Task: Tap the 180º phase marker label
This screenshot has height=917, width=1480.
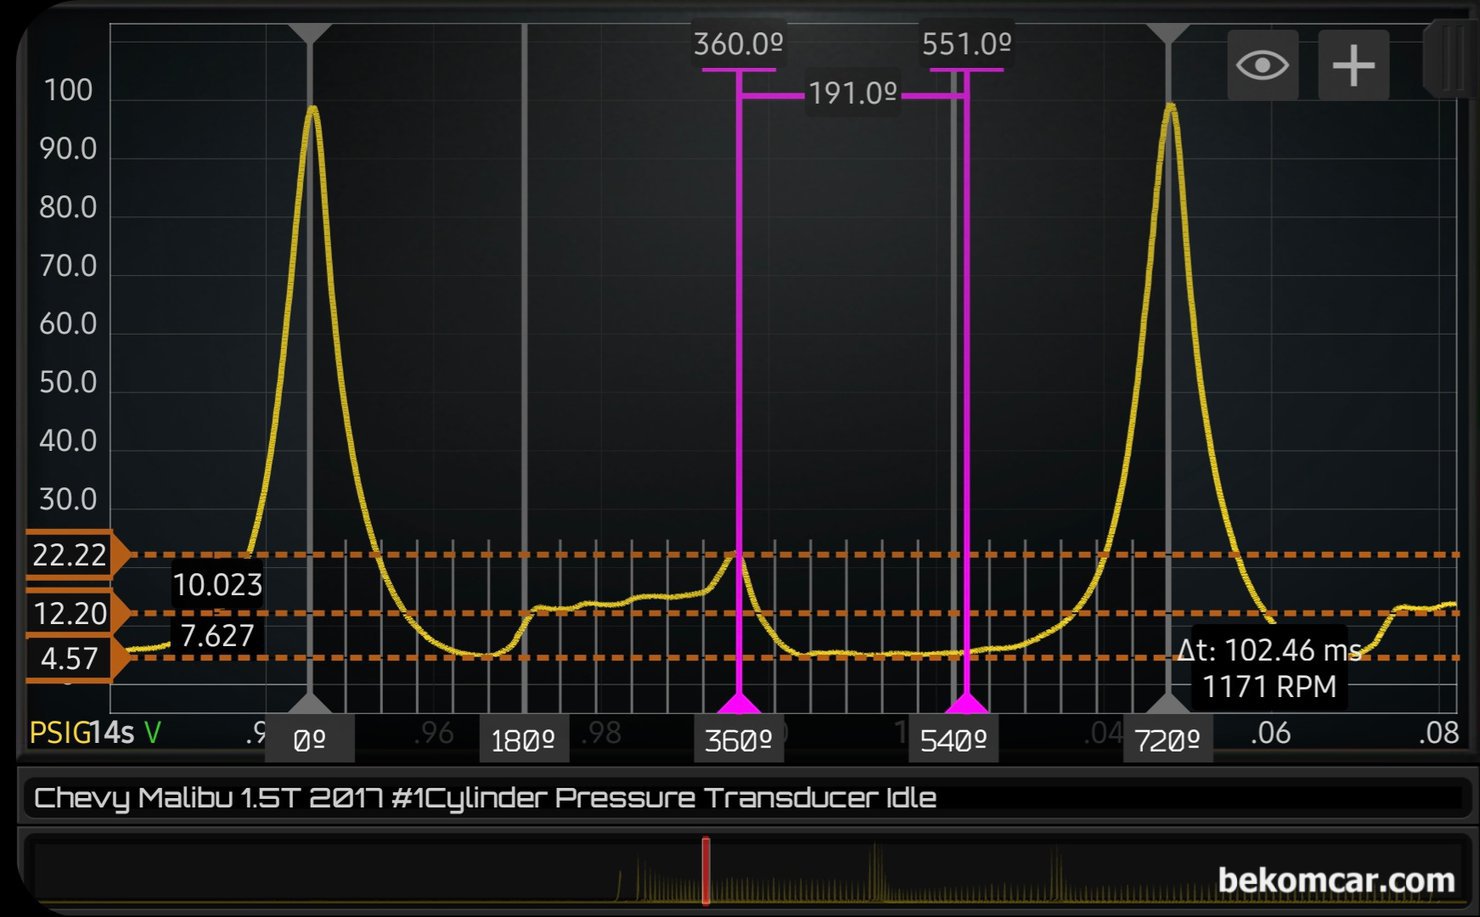Action: 523,740
